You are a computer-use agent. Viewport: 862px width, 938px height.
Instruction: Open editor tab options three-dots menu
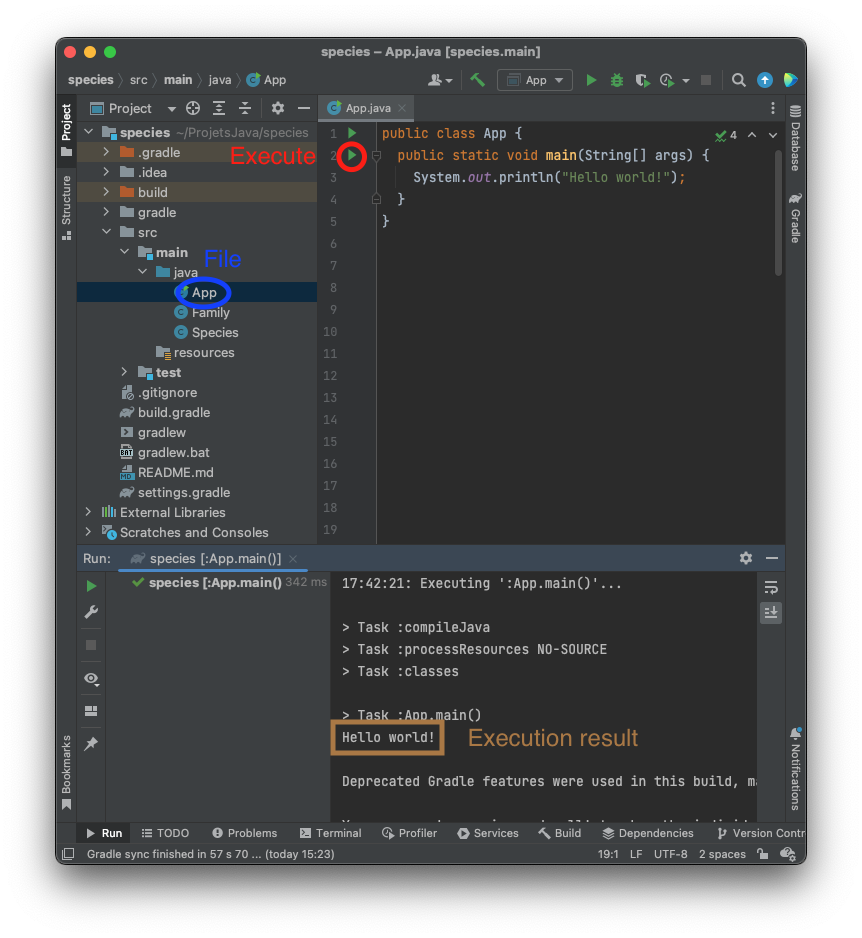click(x=773, y=108)
